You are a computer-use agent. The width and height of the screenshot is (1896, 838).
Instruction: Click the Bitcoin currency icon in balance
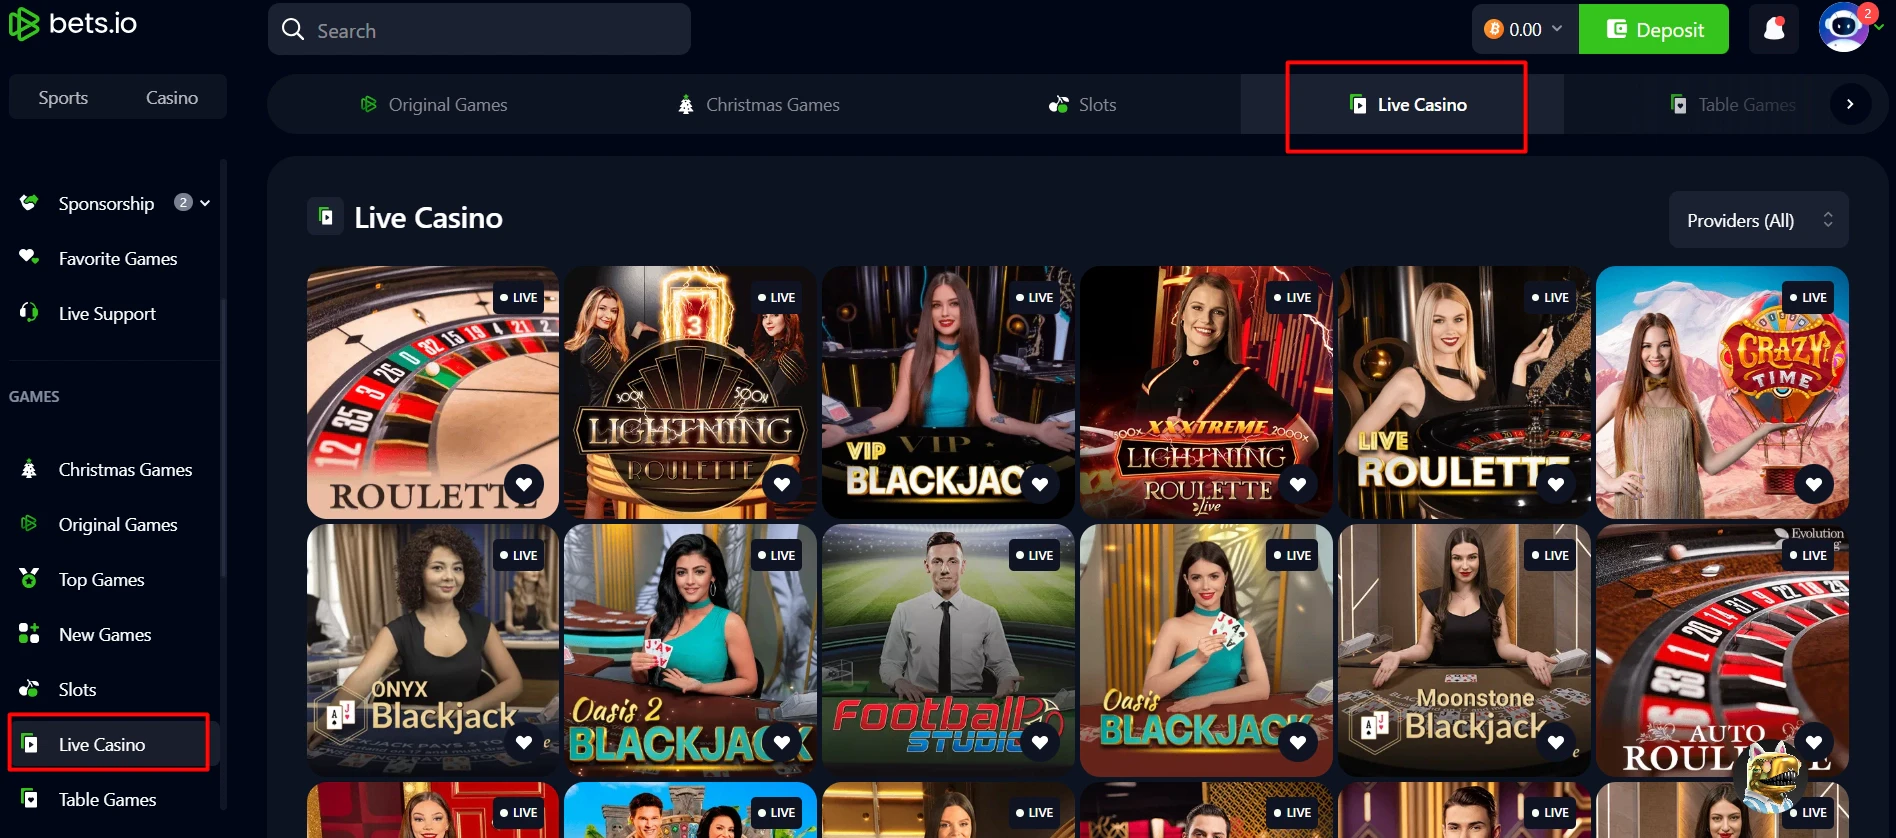pyautogui.click(x=1494, y=29)
